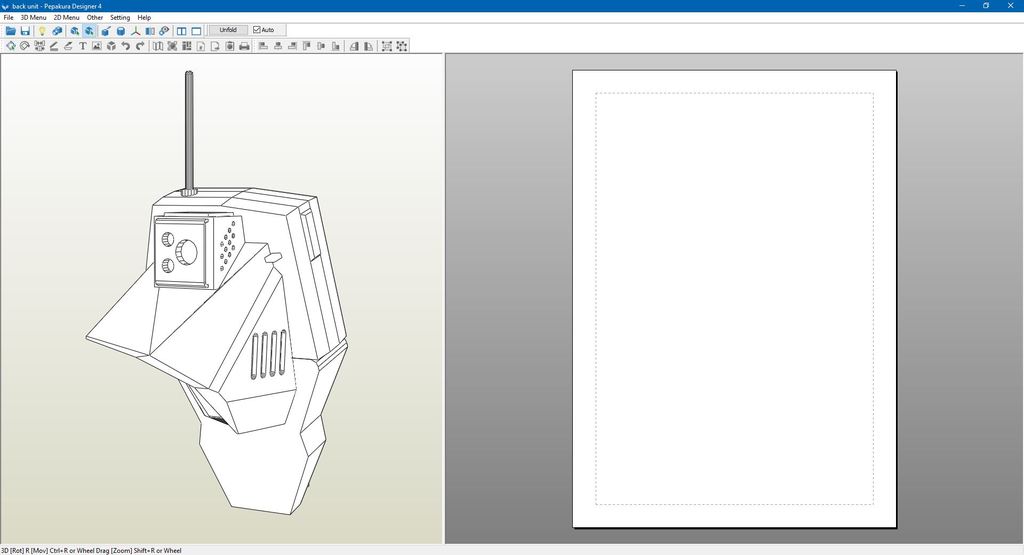Image resolution: width=1024 pixels, height=555 pixels.
Task: Click the blue cylinder solid-face icon
Action: (121, 31)
